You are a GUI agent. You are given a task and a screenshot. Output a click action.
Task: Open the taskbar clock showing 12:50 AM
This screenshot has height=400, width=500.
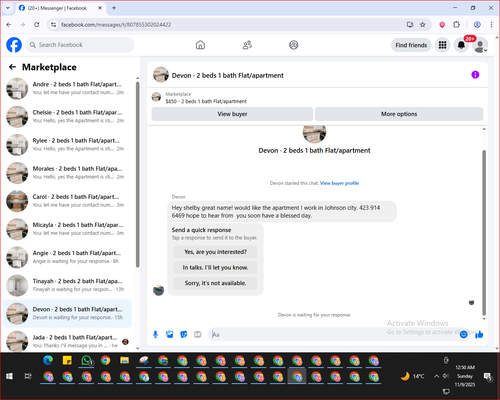(x=465, y=376)
